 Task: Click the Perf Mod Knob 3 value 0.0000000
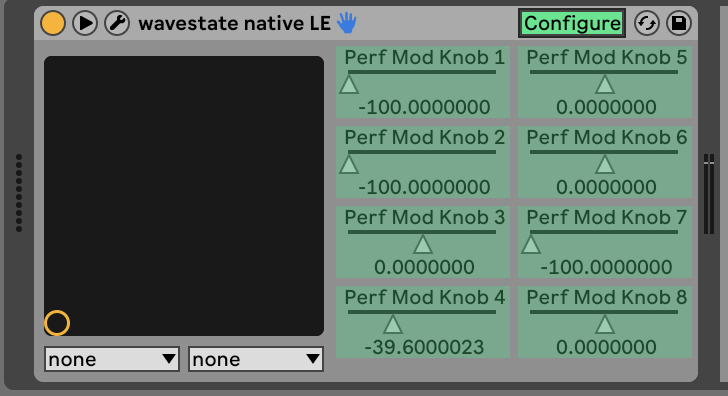[x=424, y=267]
